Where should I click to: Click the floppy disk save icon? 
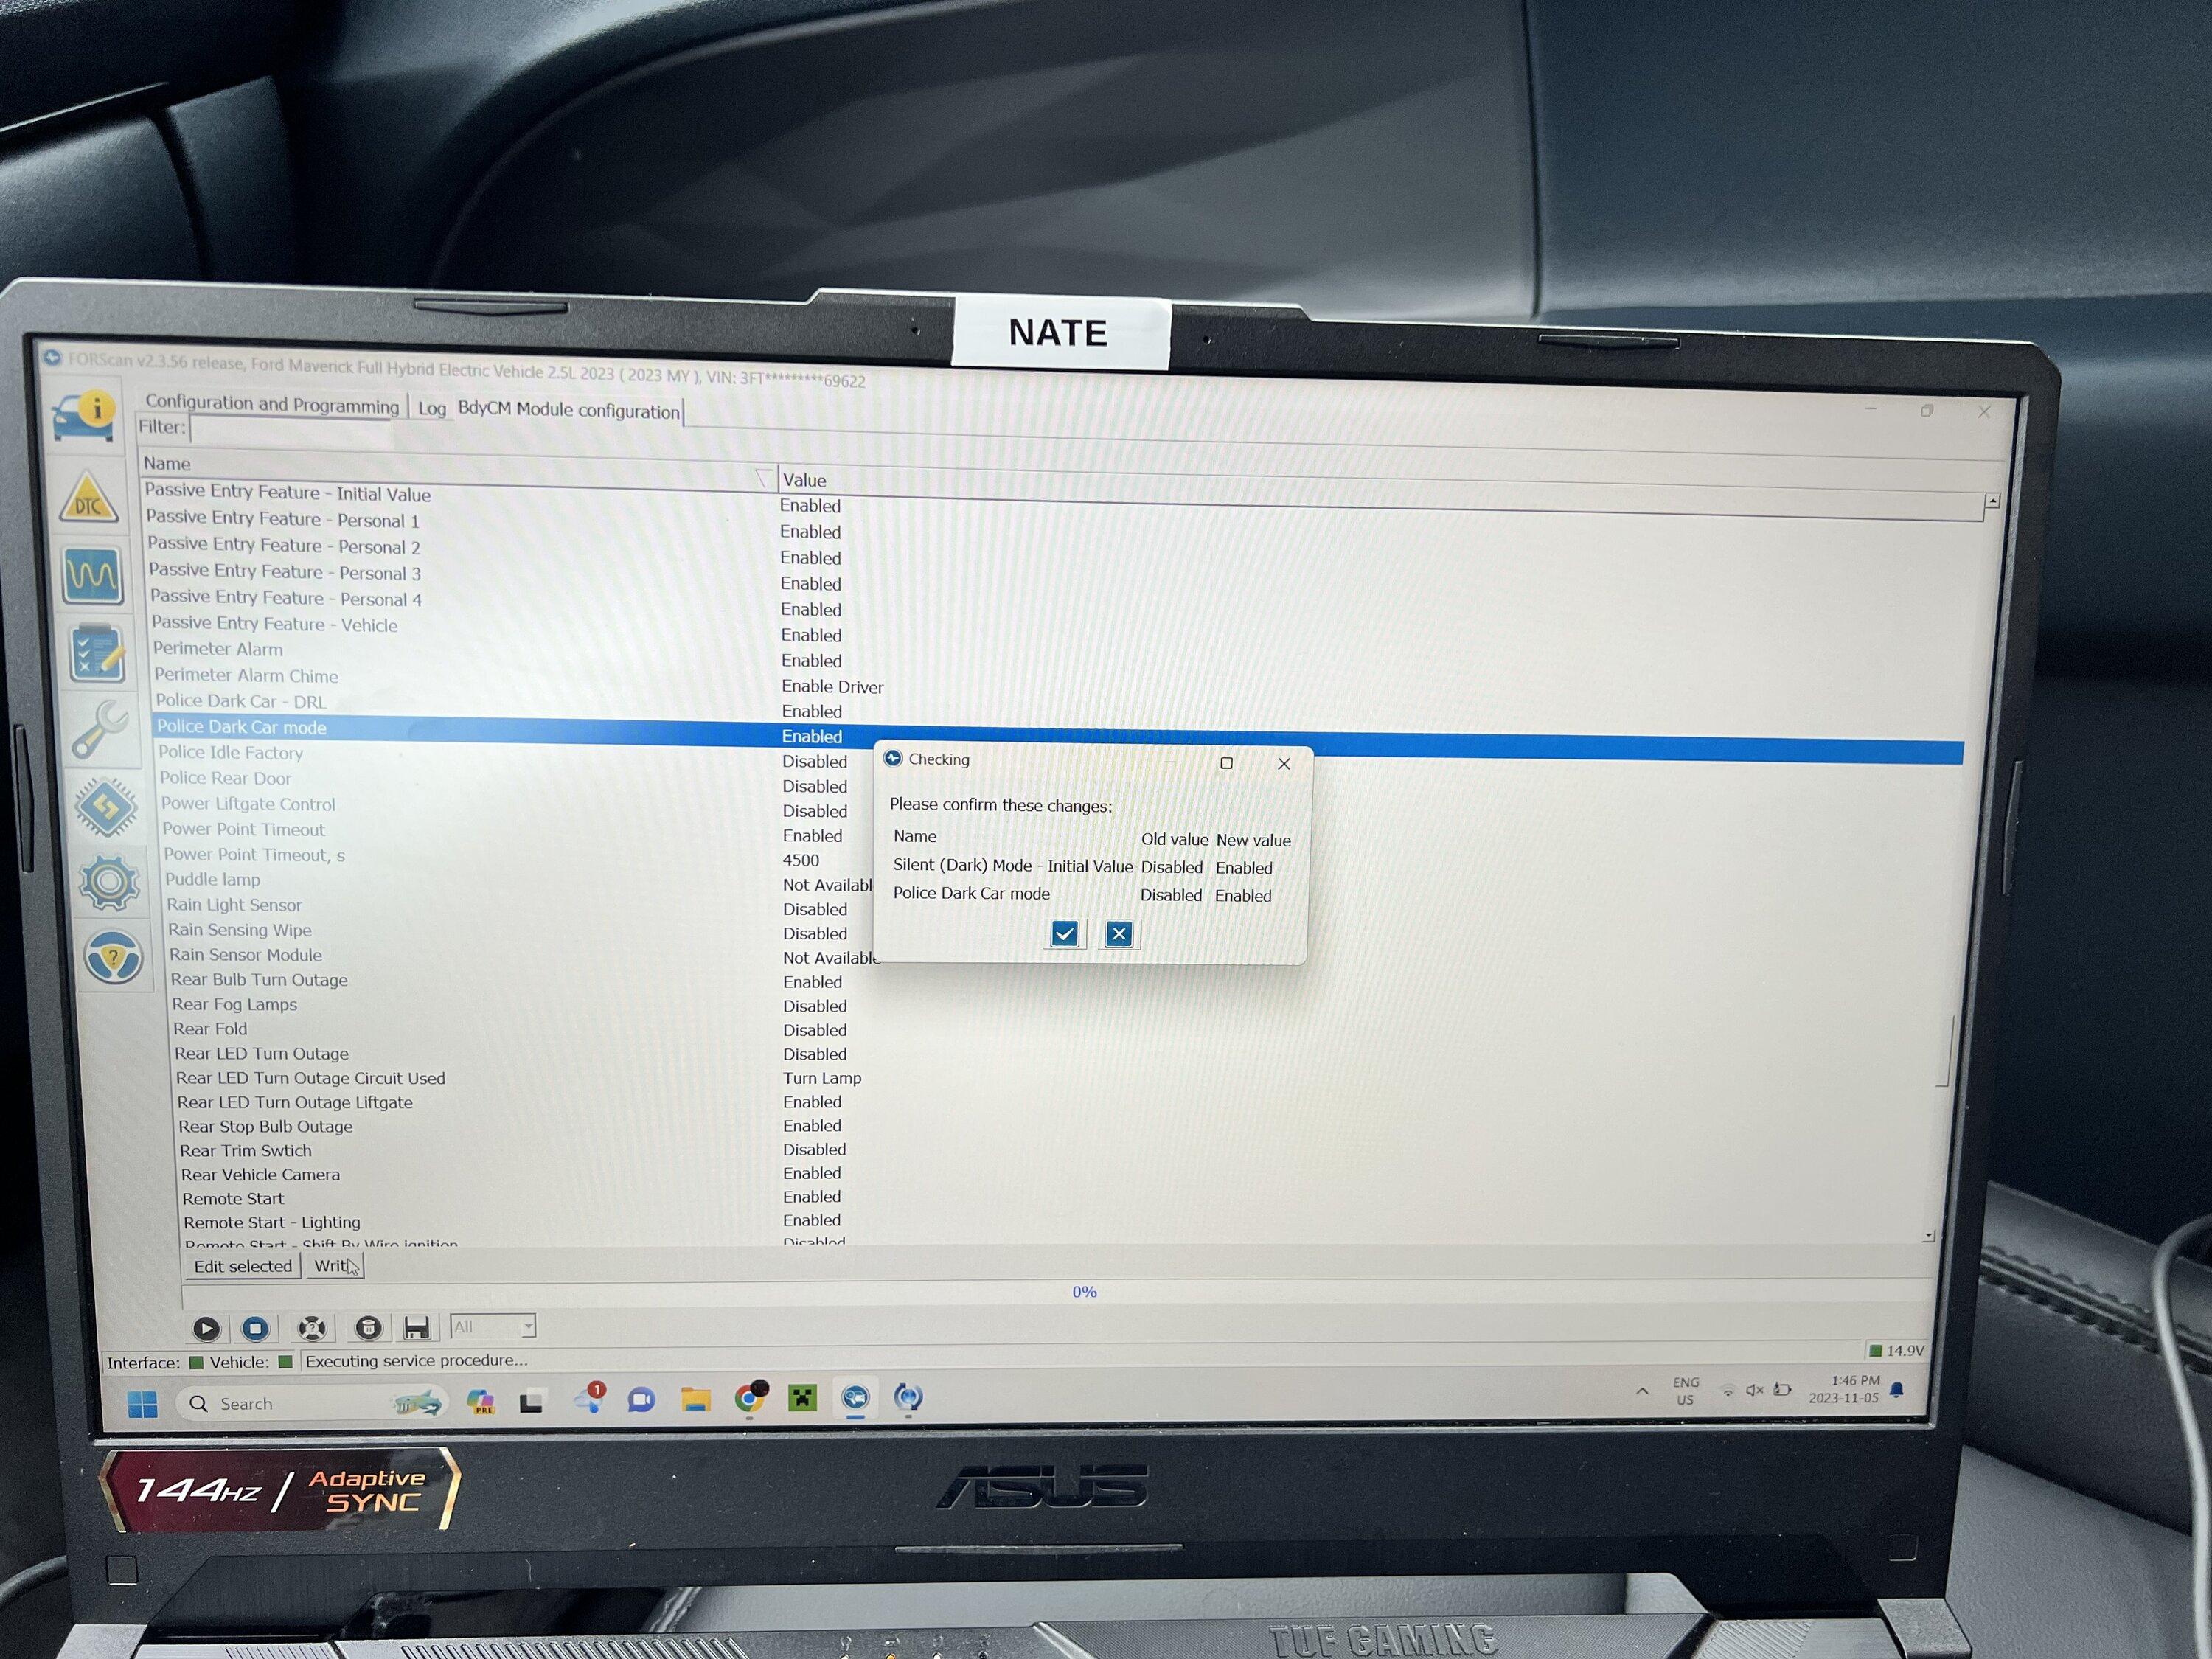417,1328
